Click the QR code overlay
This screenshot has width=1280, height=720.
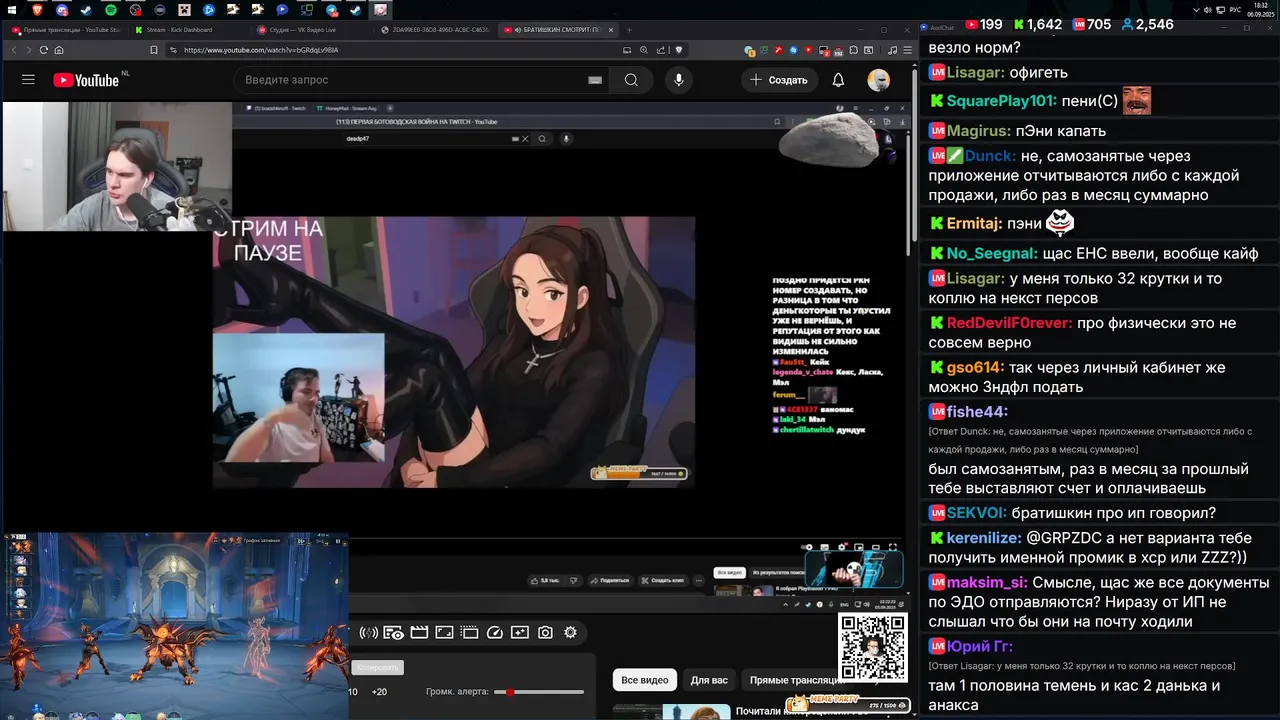[x=872, y=648]
